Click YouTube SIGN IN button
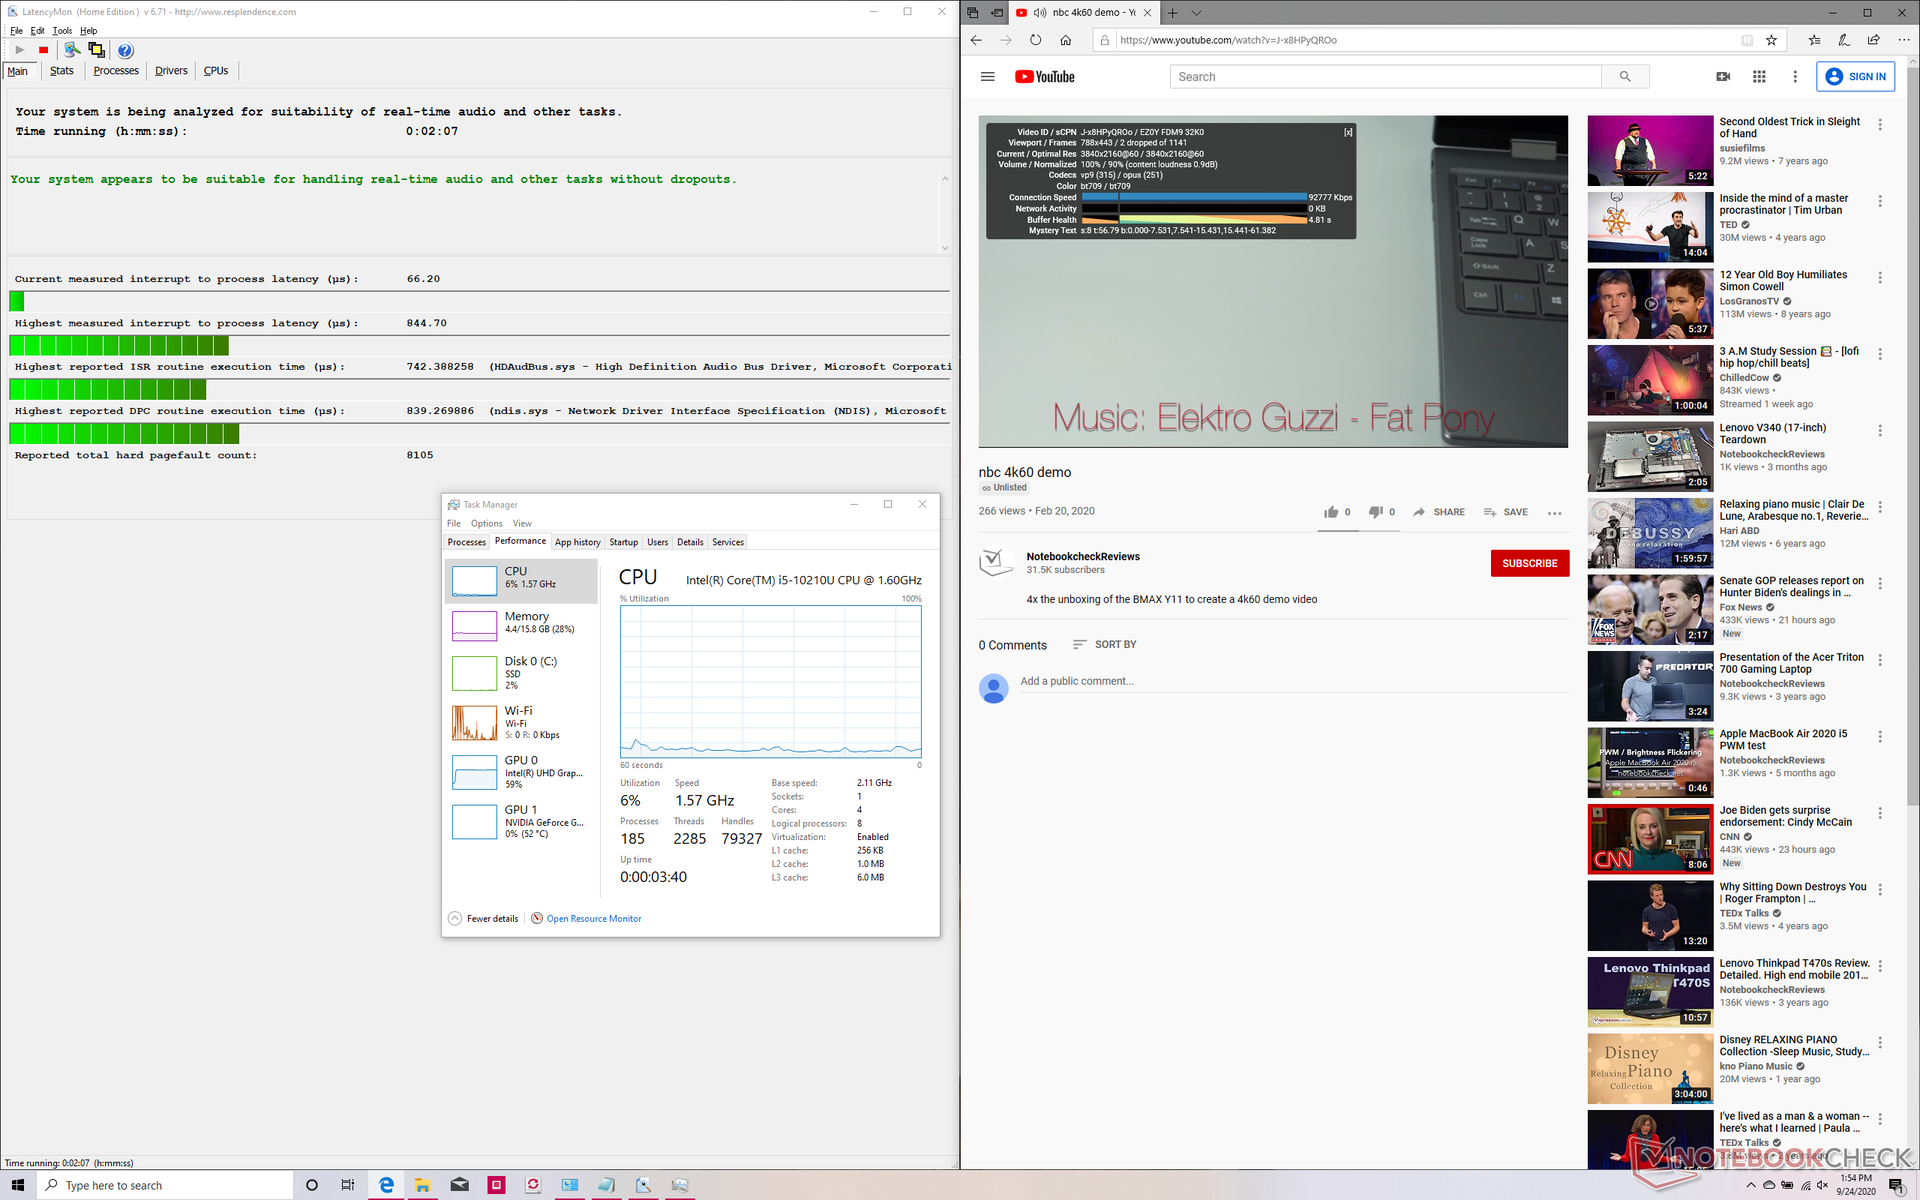Image resolution: width=1920 pixels, height=1200 pixels. tap(1856, 77)
